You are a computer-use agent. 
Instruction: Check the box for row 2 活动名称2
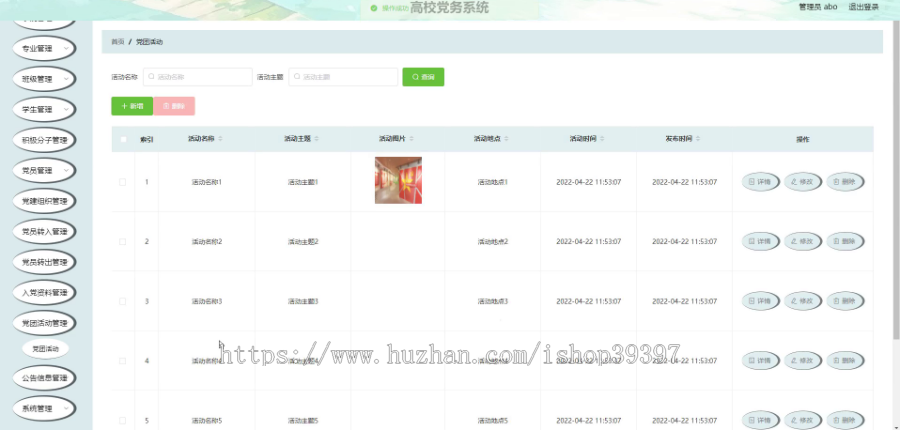coord(122,242)
